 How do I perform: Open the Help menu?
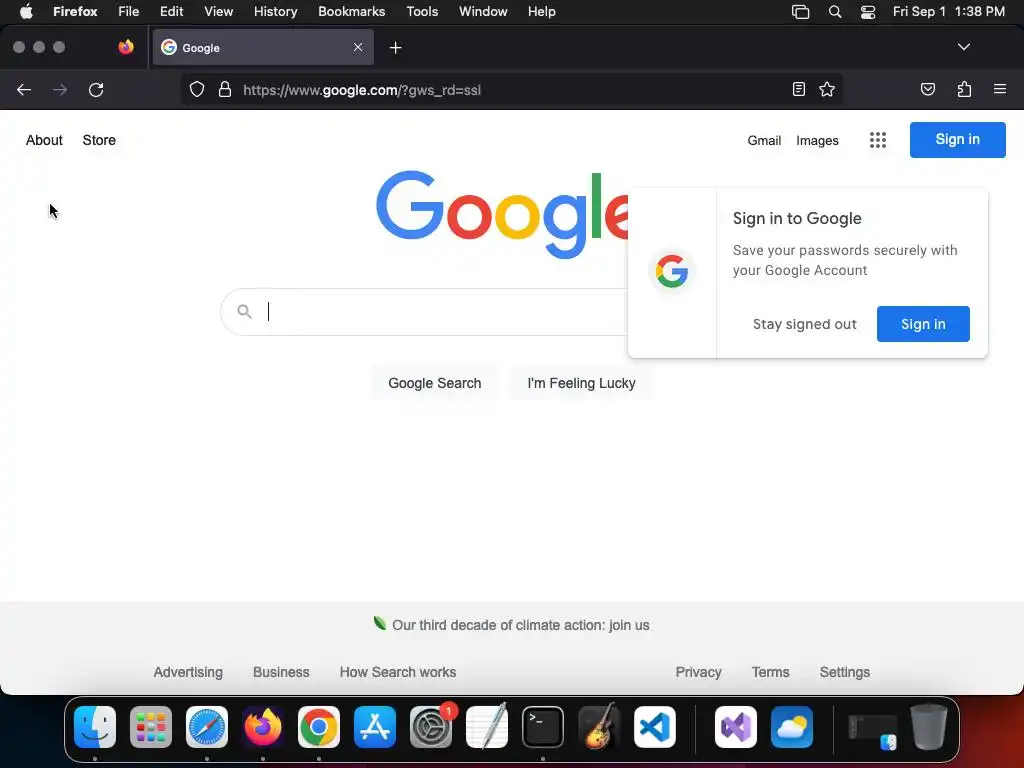coord(541,11)
